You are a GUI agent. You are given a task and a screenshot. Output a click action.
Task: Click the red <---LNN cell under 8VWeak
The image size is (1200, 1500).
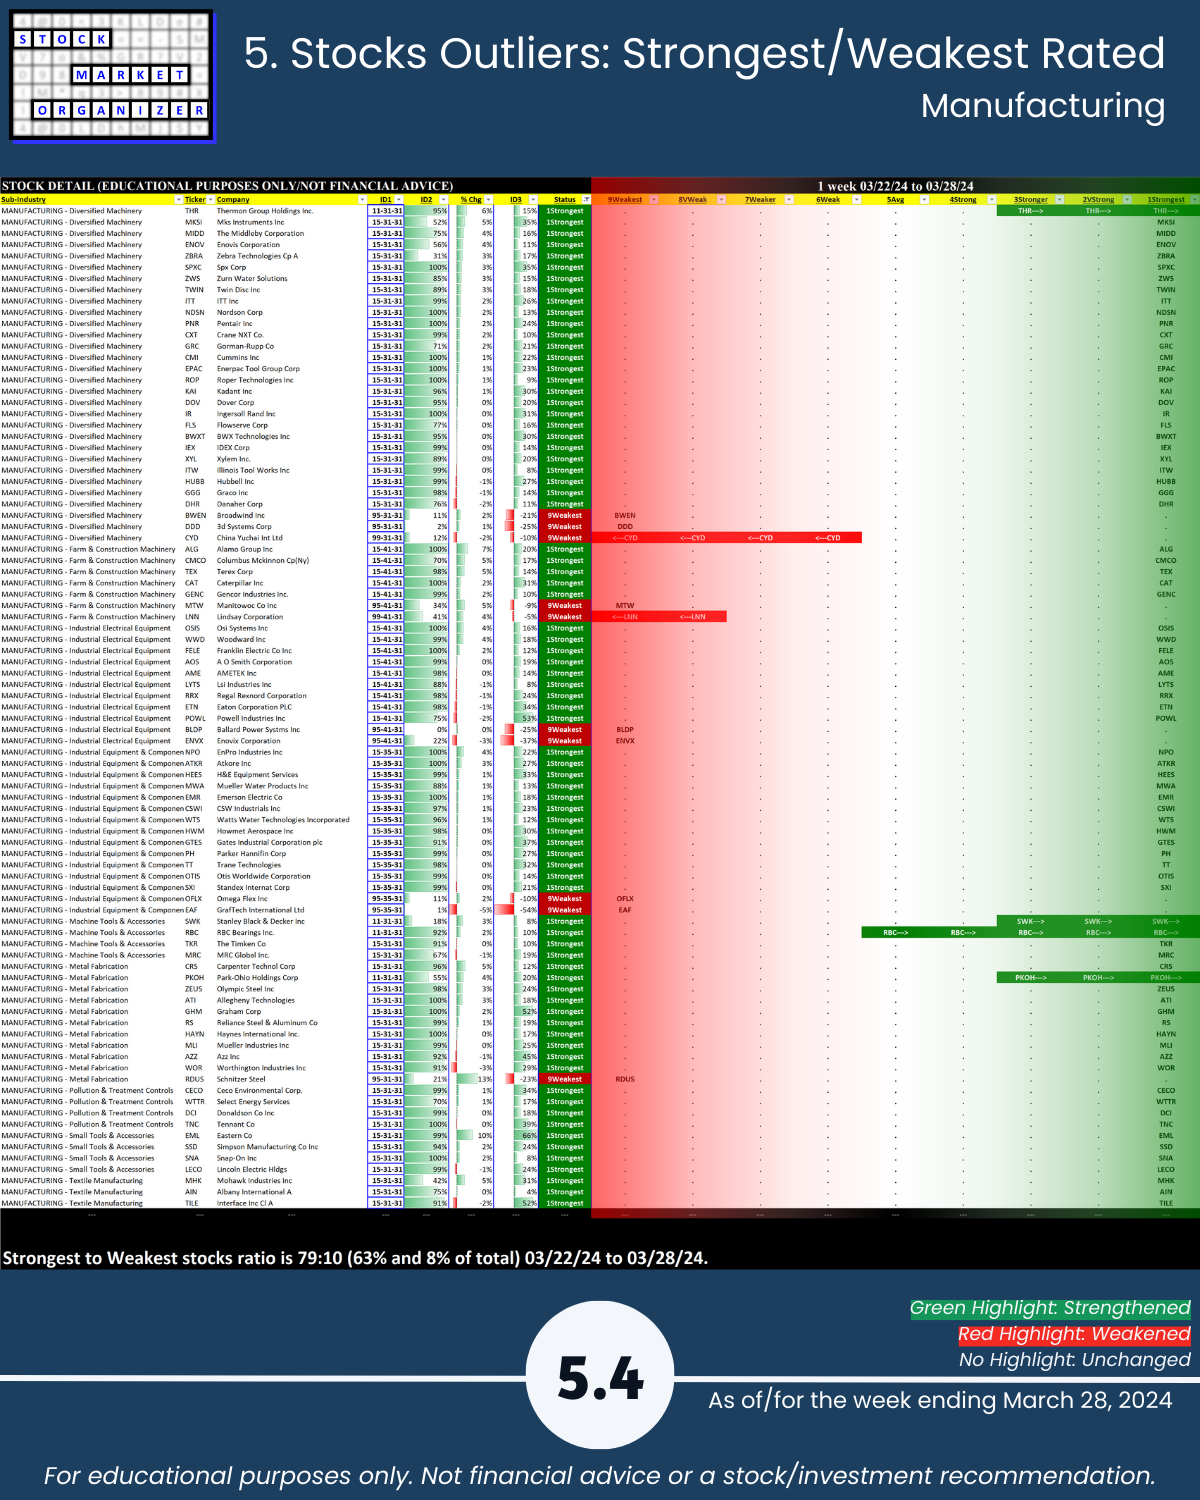point(693,617)
